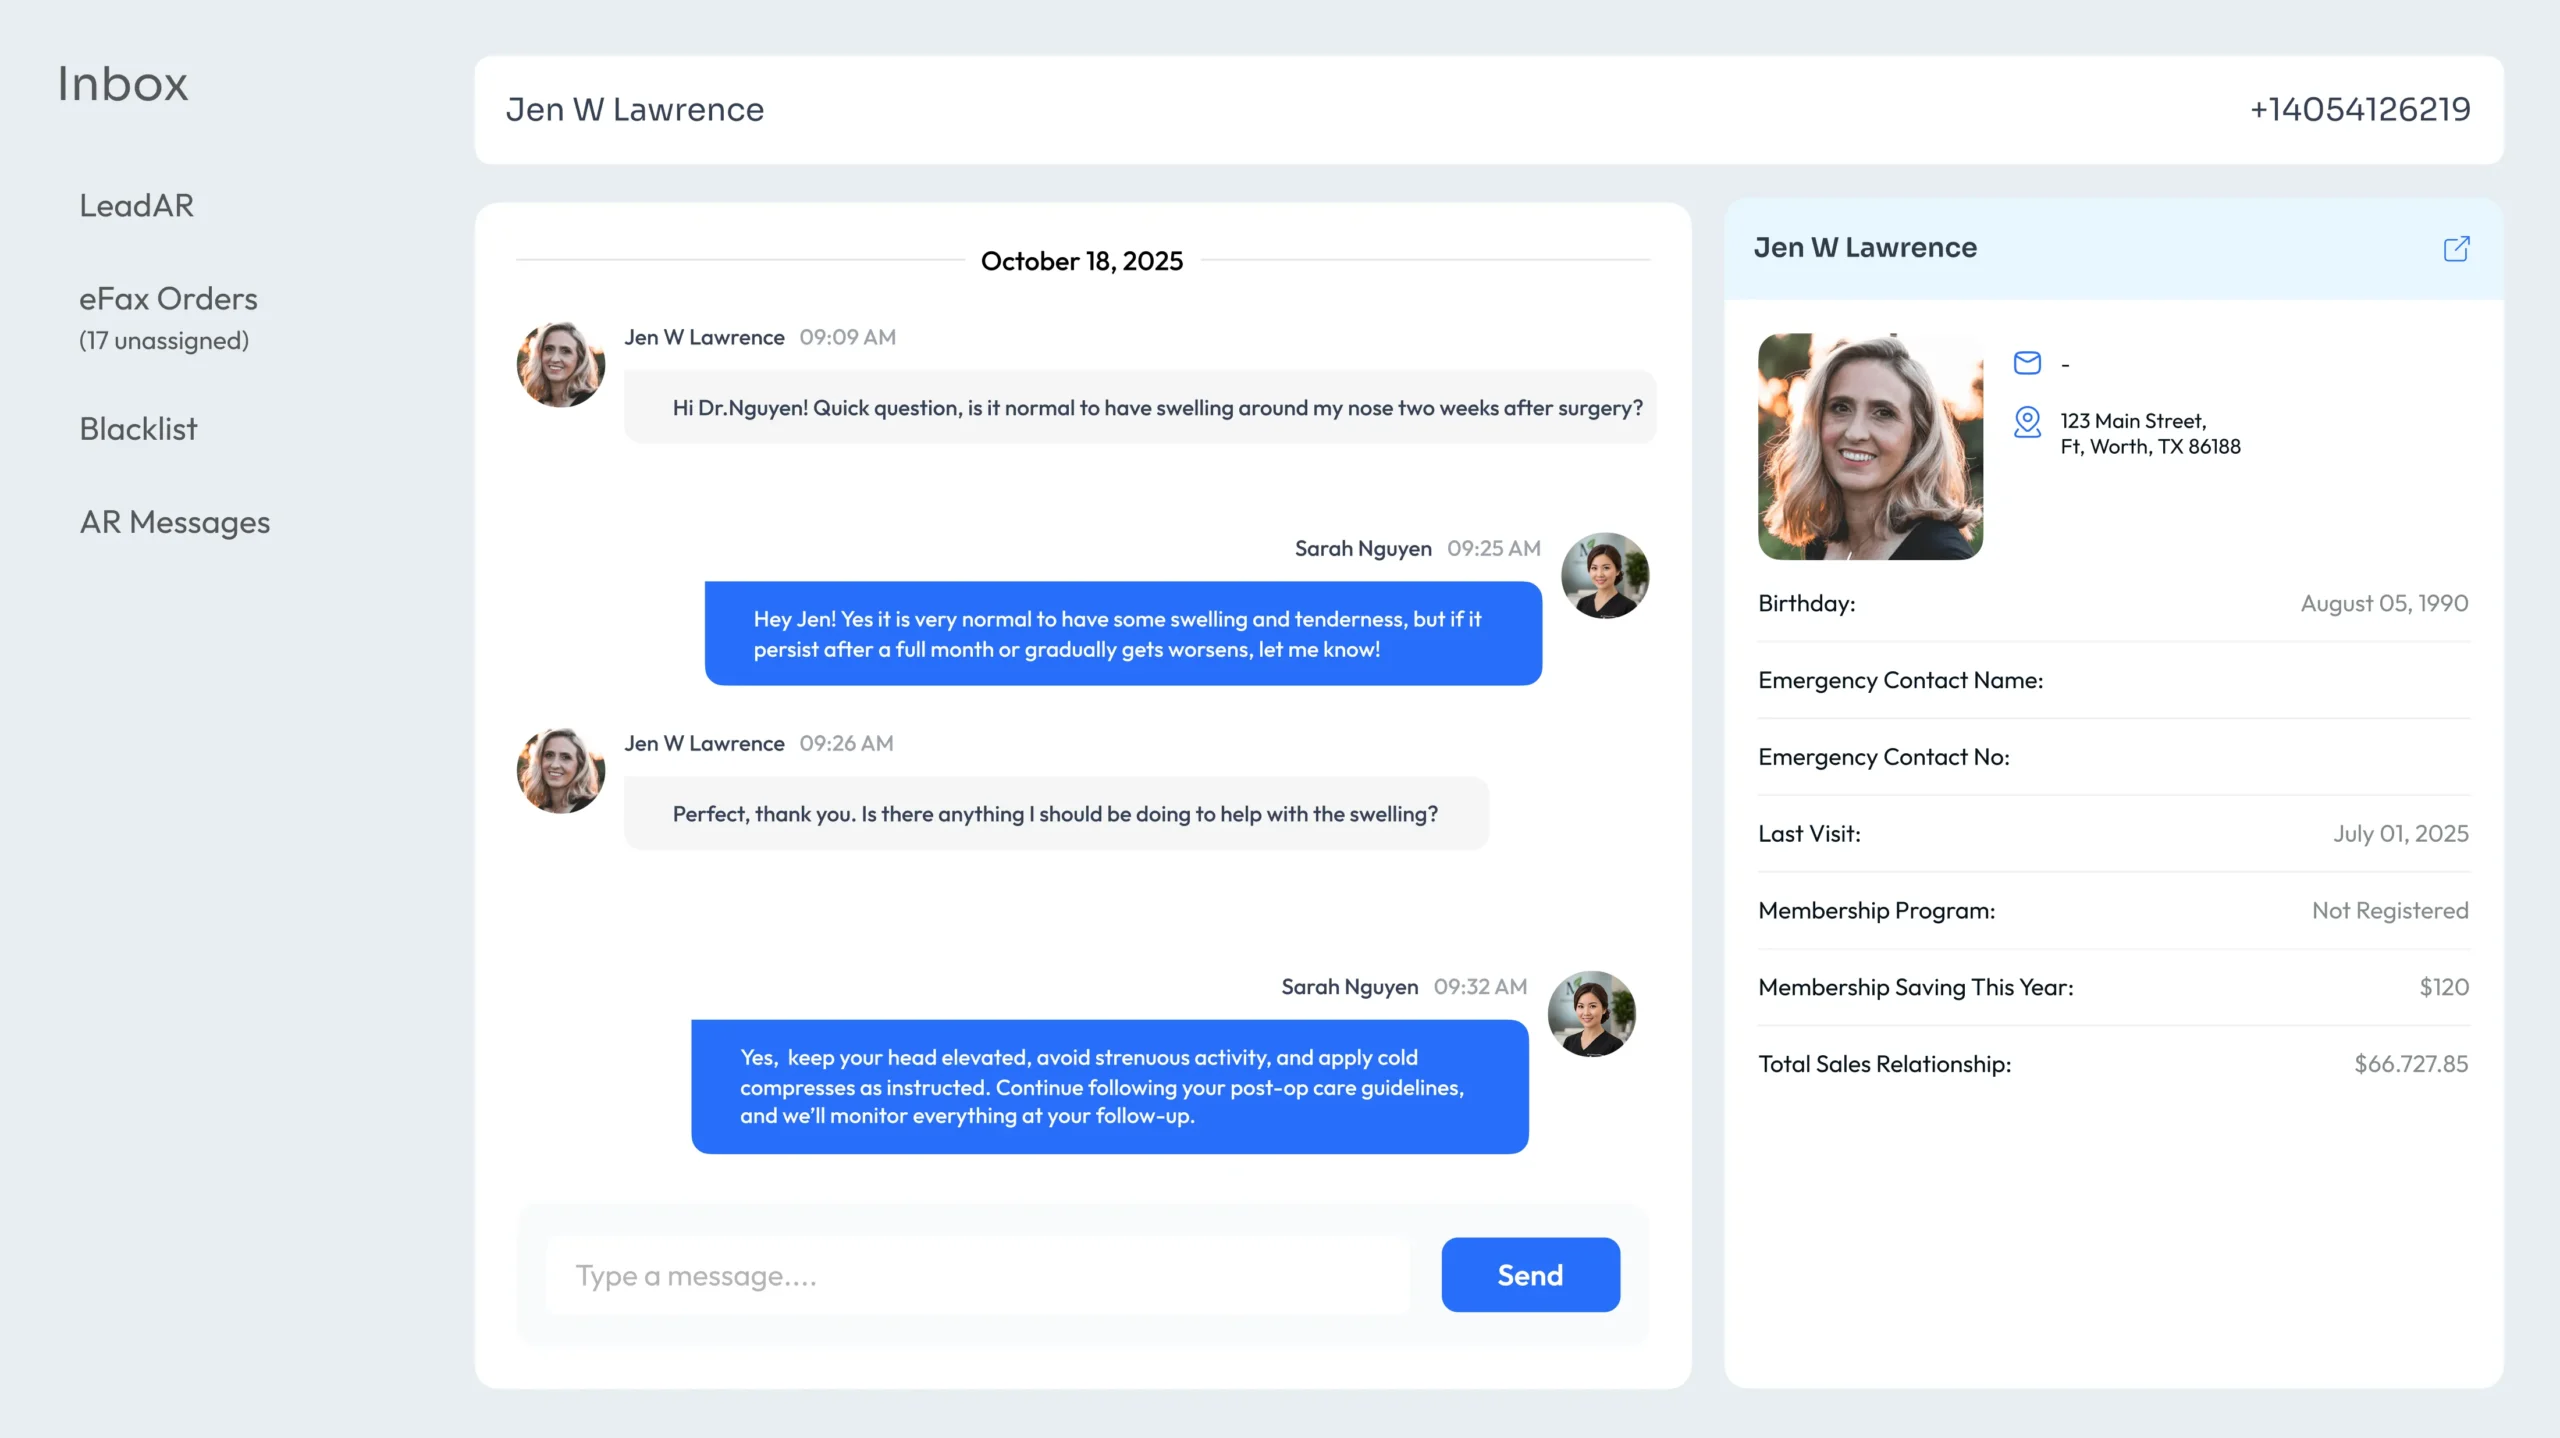Image resolution: width=2560 pixels, height=1438 pixels.
Task: Open eFax Orders in sidebar
Action: point(168,299)
